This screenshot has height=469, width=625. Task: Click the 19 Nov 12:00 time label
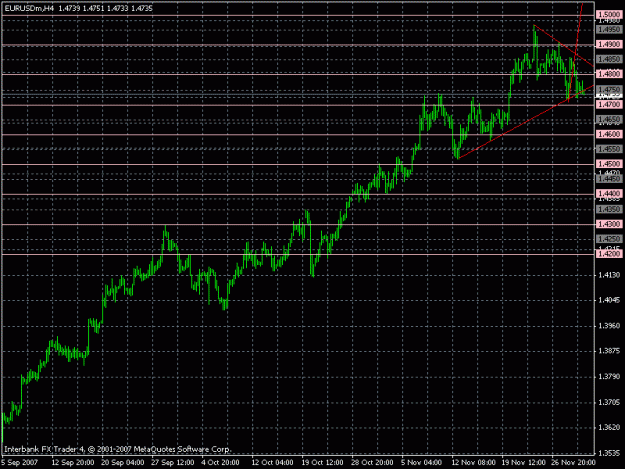[x=523, y=463]
